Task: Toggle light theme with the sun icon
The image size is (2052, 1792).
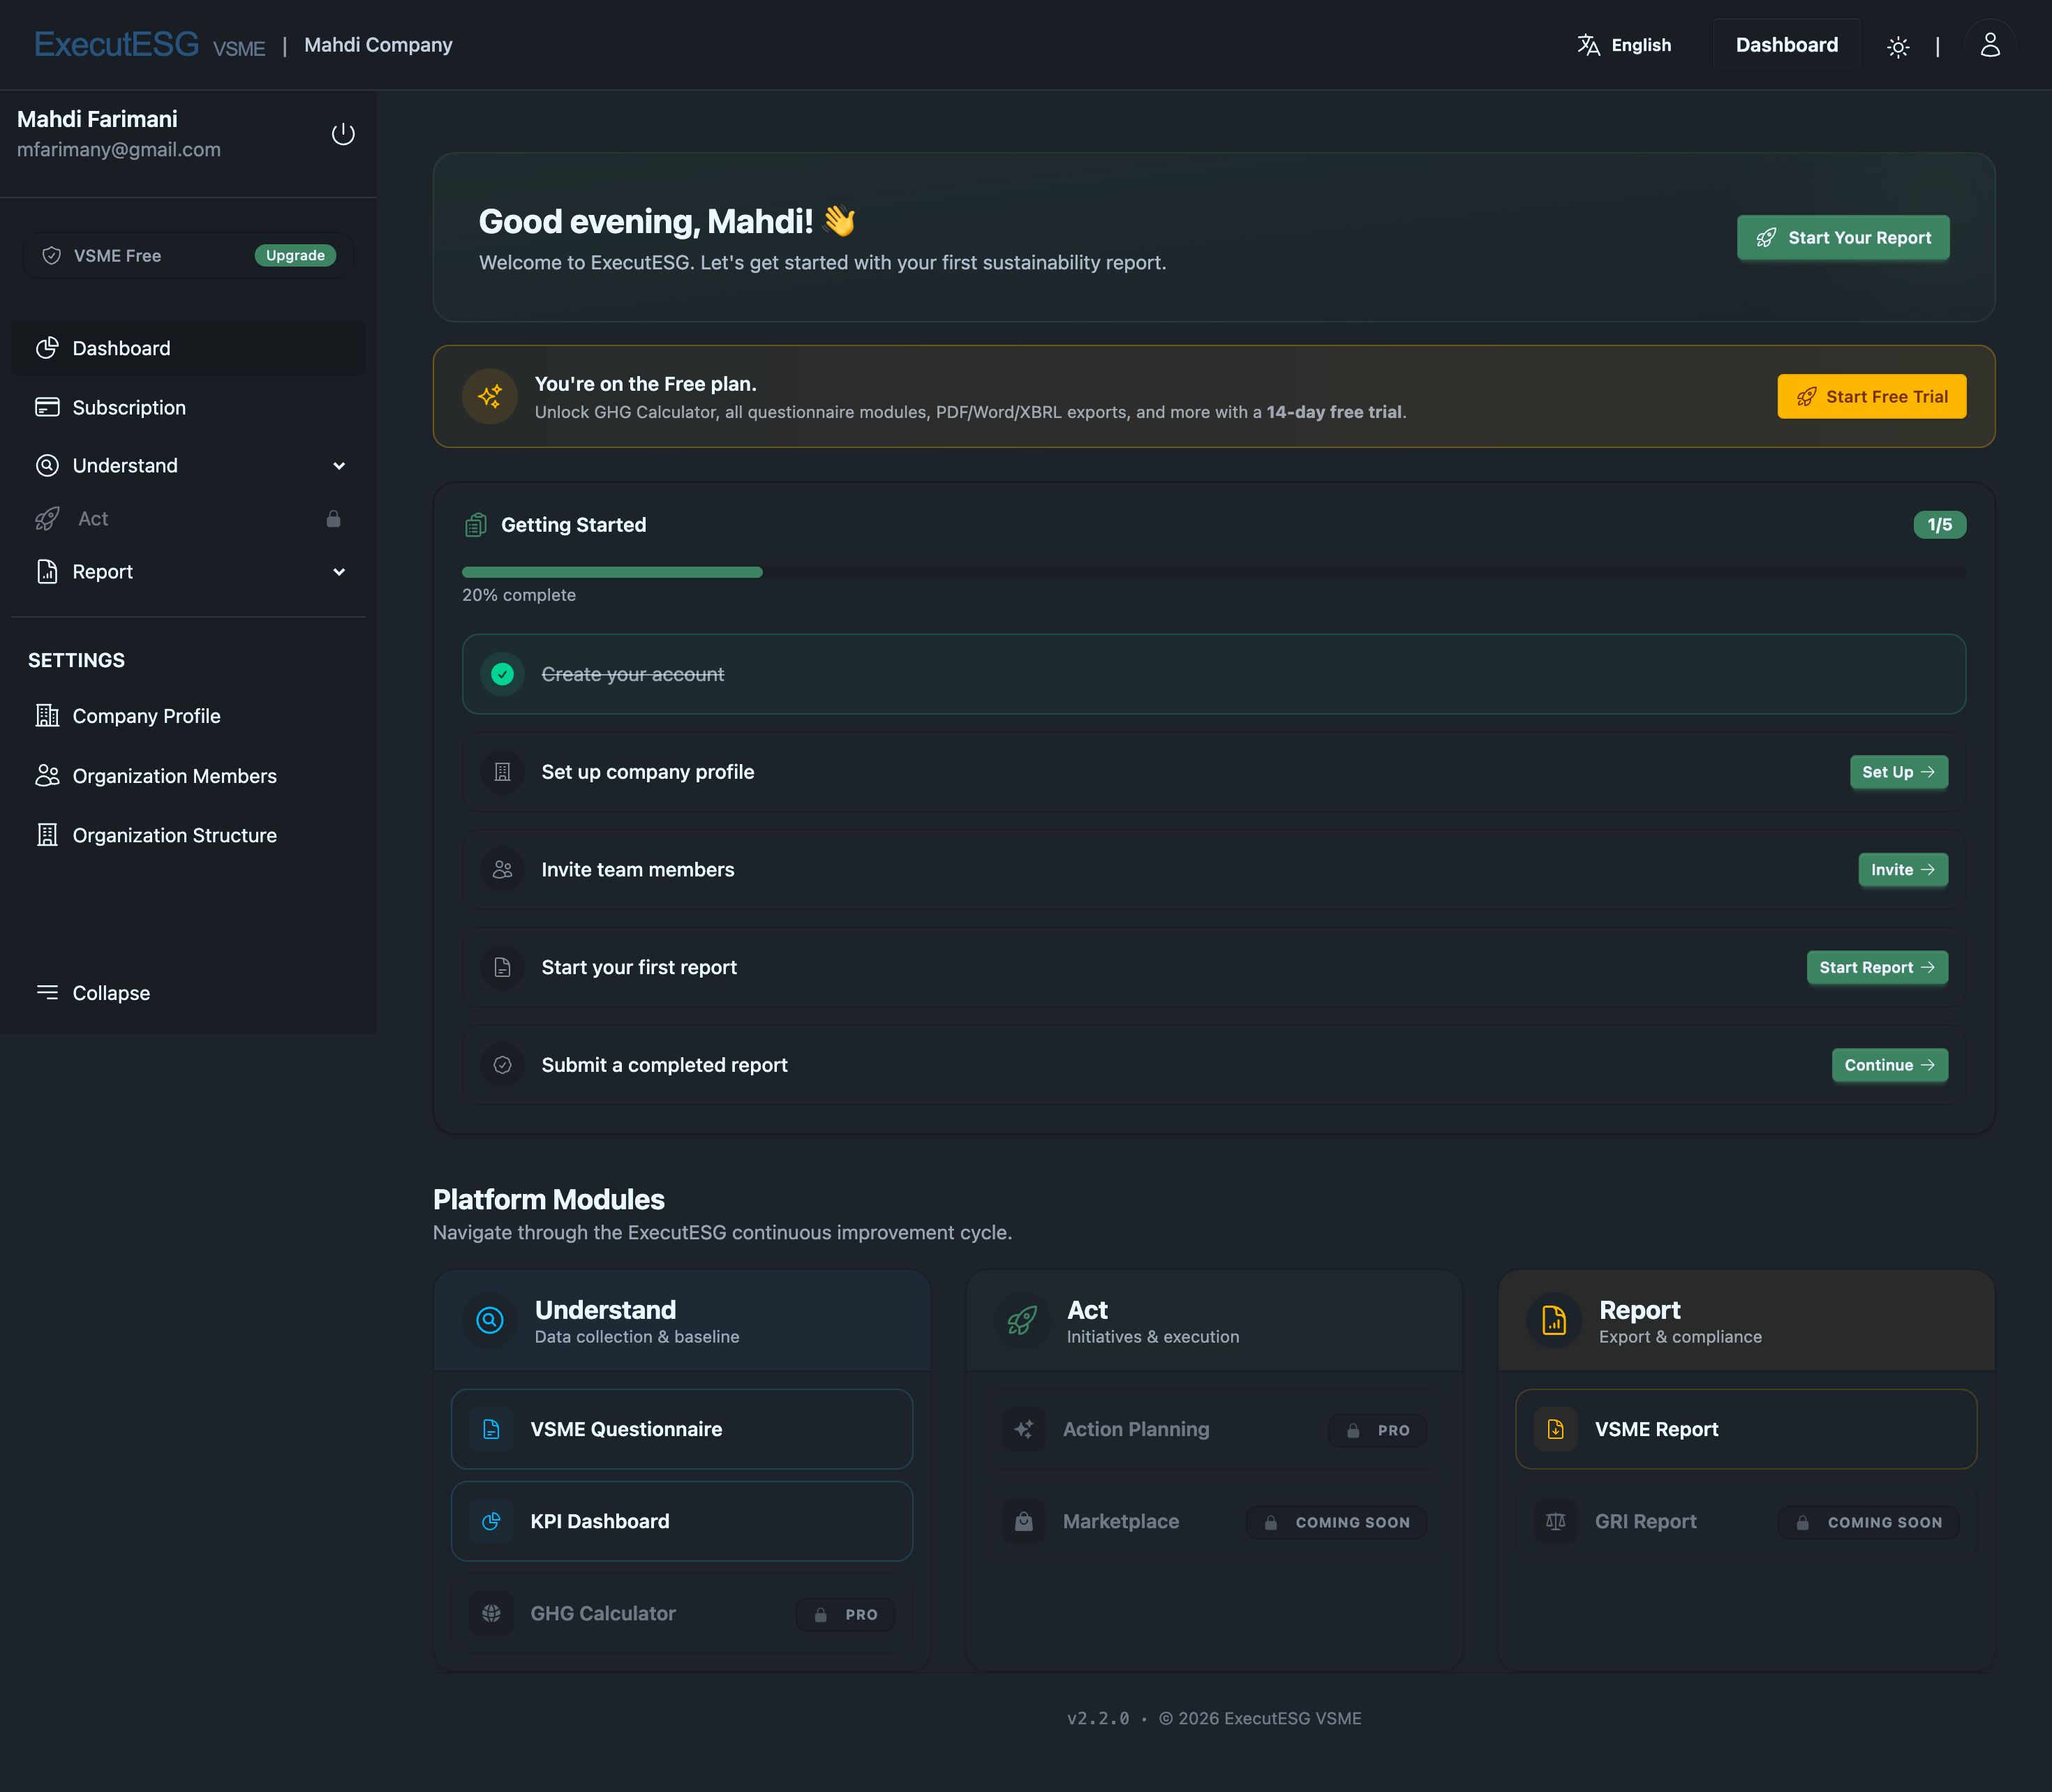Action: 1897,46
